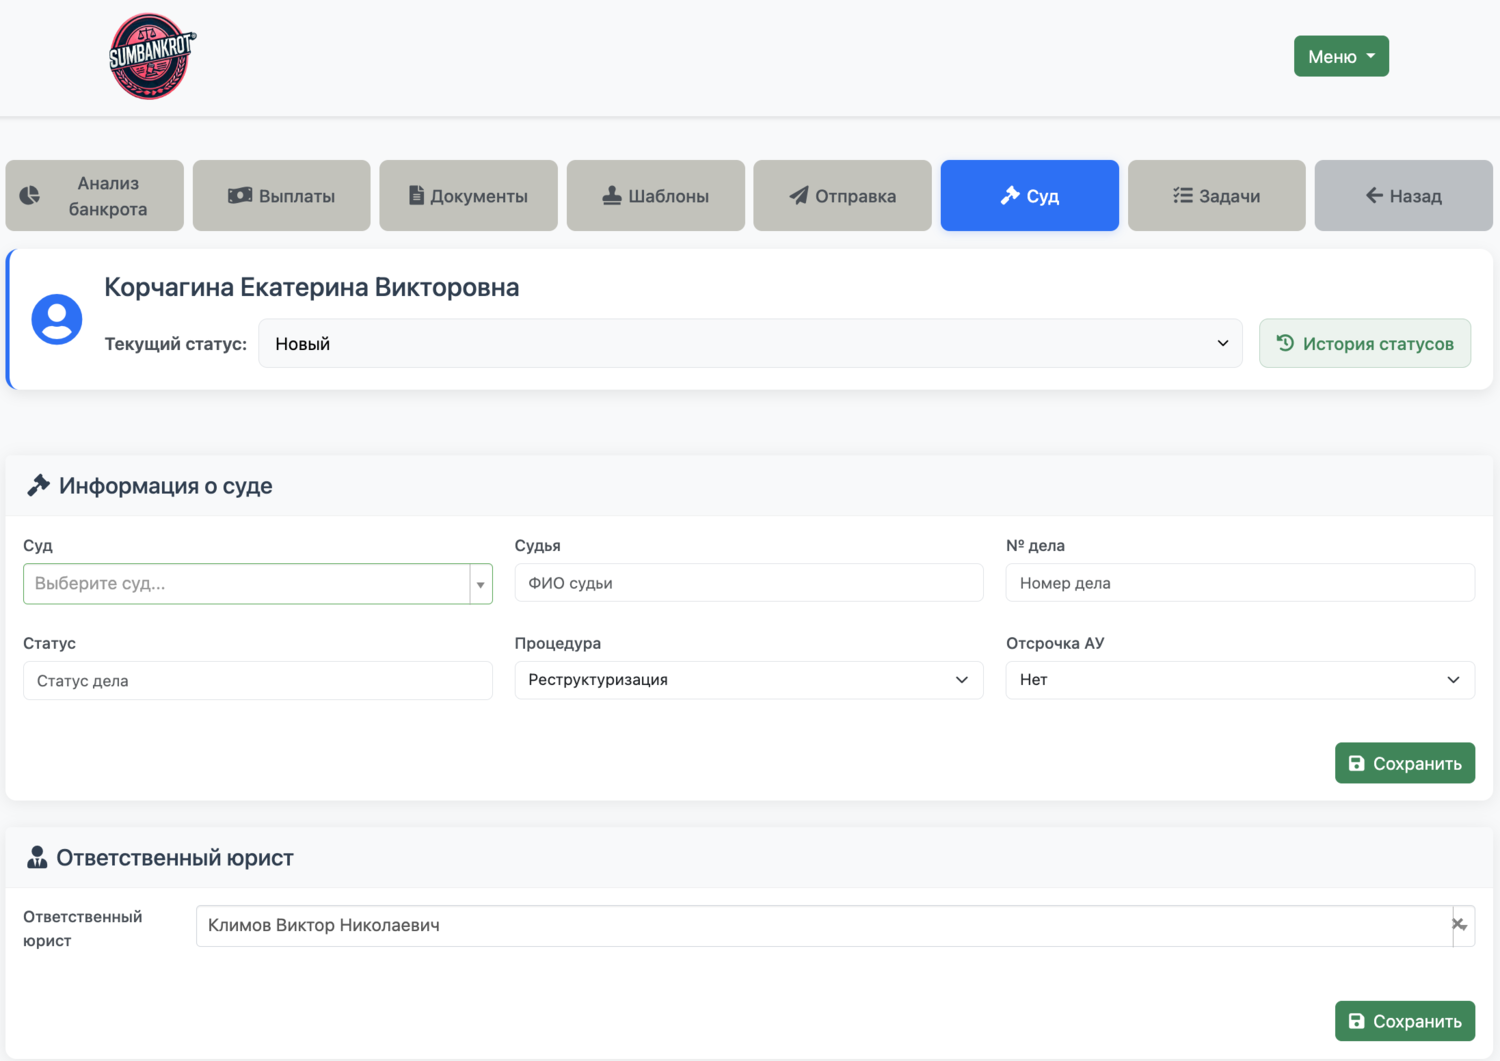Click the Информация о суде heading
This screenshot has width=1500, height=1061.
(x=166, y=486)
